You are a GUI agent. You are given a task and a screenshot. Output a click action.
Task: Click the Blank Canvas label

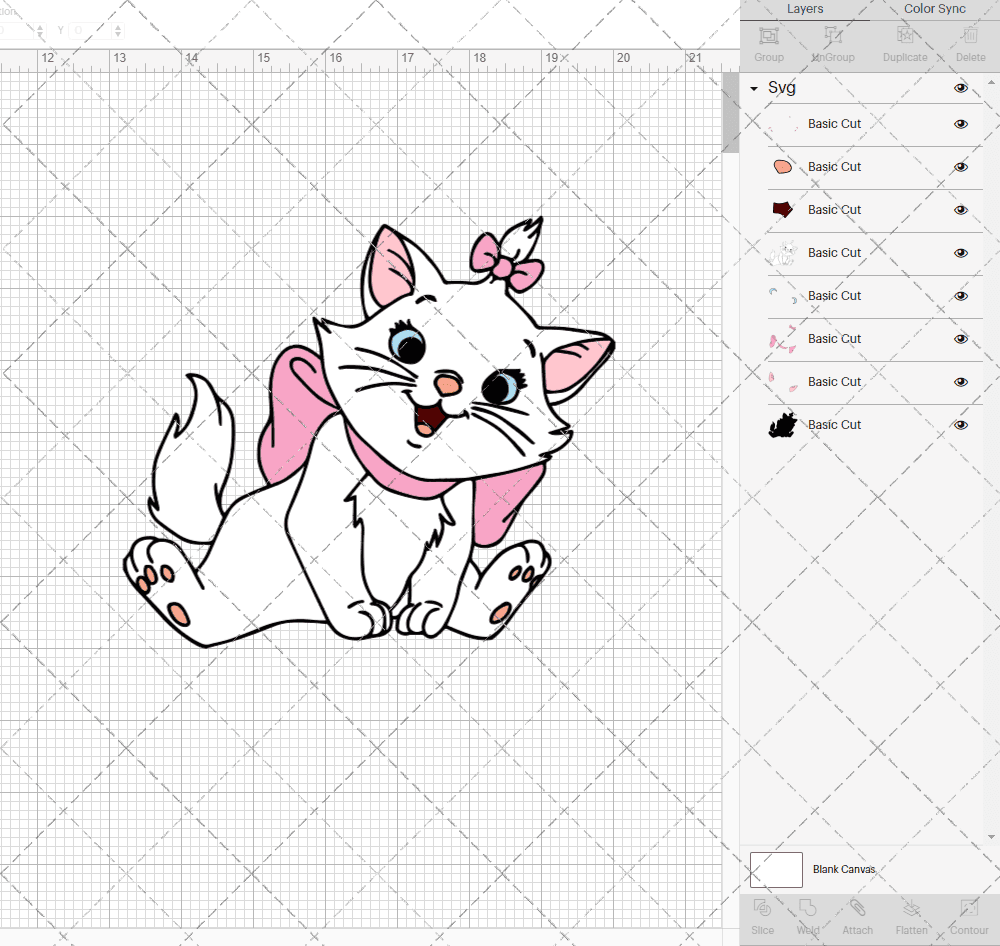coord(844,869)
